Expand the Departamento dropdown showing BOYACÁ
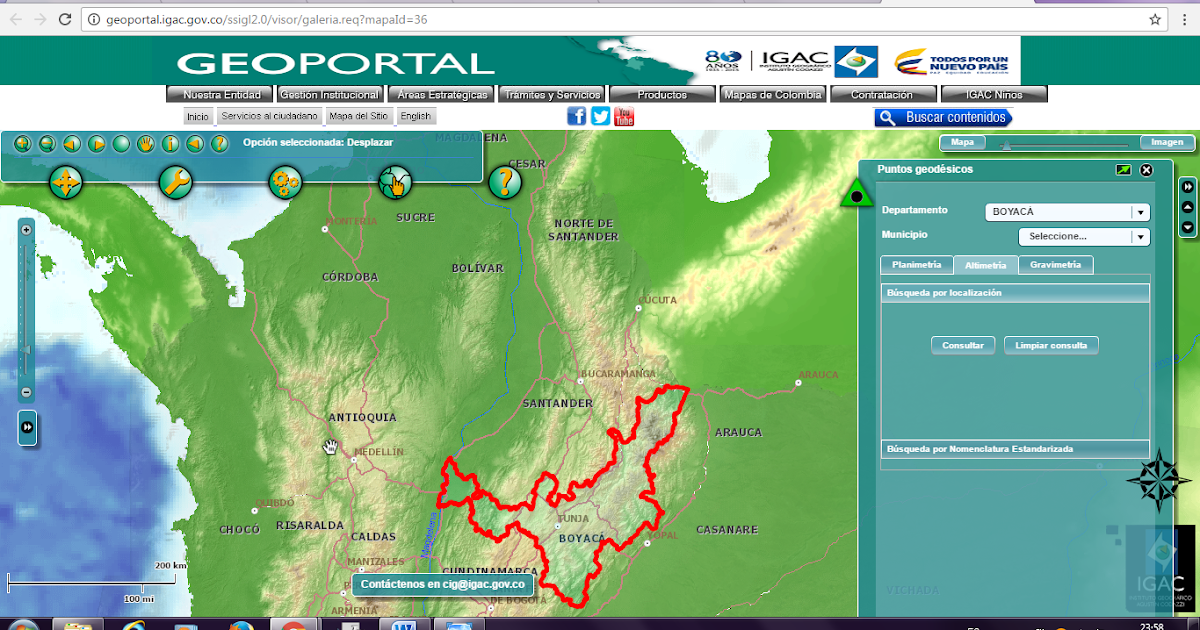Screen dimensions: 1200x630 [x=1140, y=212]
